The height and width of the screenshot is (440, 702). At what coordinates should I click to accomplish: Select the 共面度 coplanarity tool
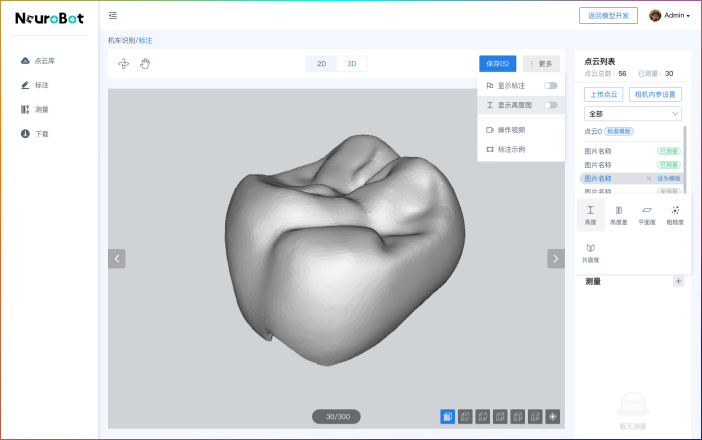(x=590, y=251)
